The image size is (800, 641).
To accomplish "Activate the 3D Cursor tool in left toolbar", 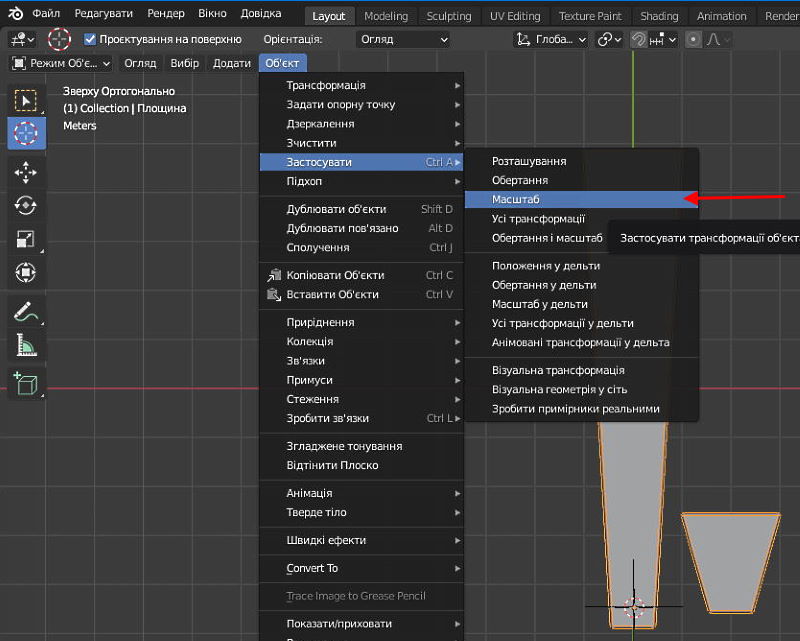I will (26, 133).
